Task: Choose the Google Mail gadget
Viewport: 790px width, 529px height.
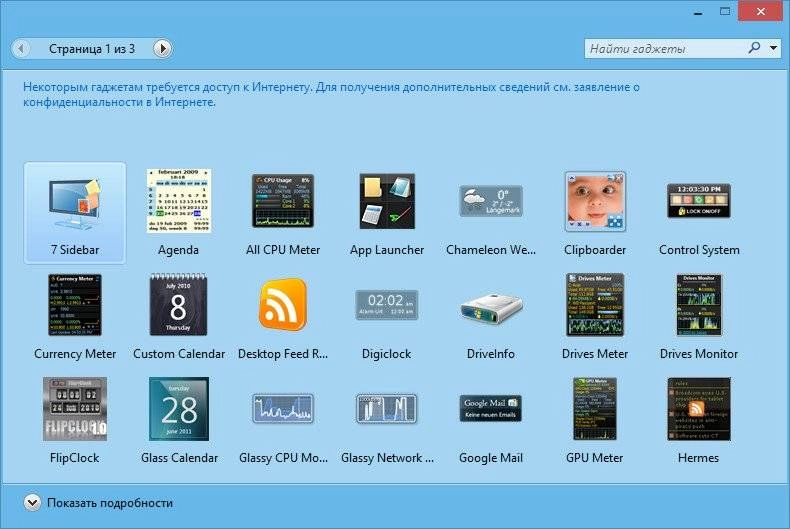Action: pyautogui.click(x=491, y=409)
